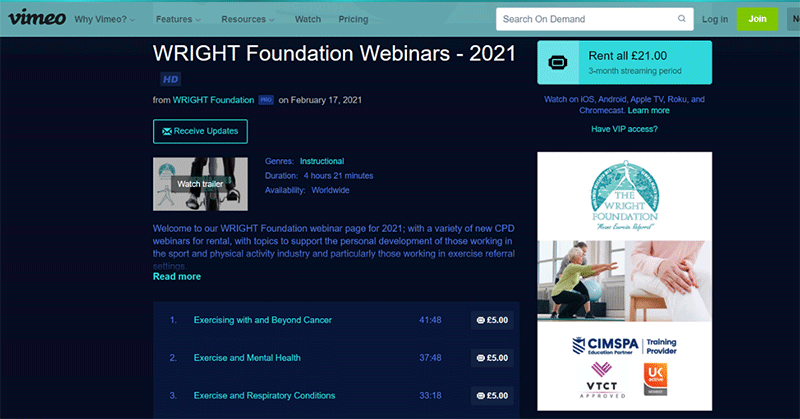Click the Worldwide availability value
This screenshot has width=800, height=419.
click(330, 190)
